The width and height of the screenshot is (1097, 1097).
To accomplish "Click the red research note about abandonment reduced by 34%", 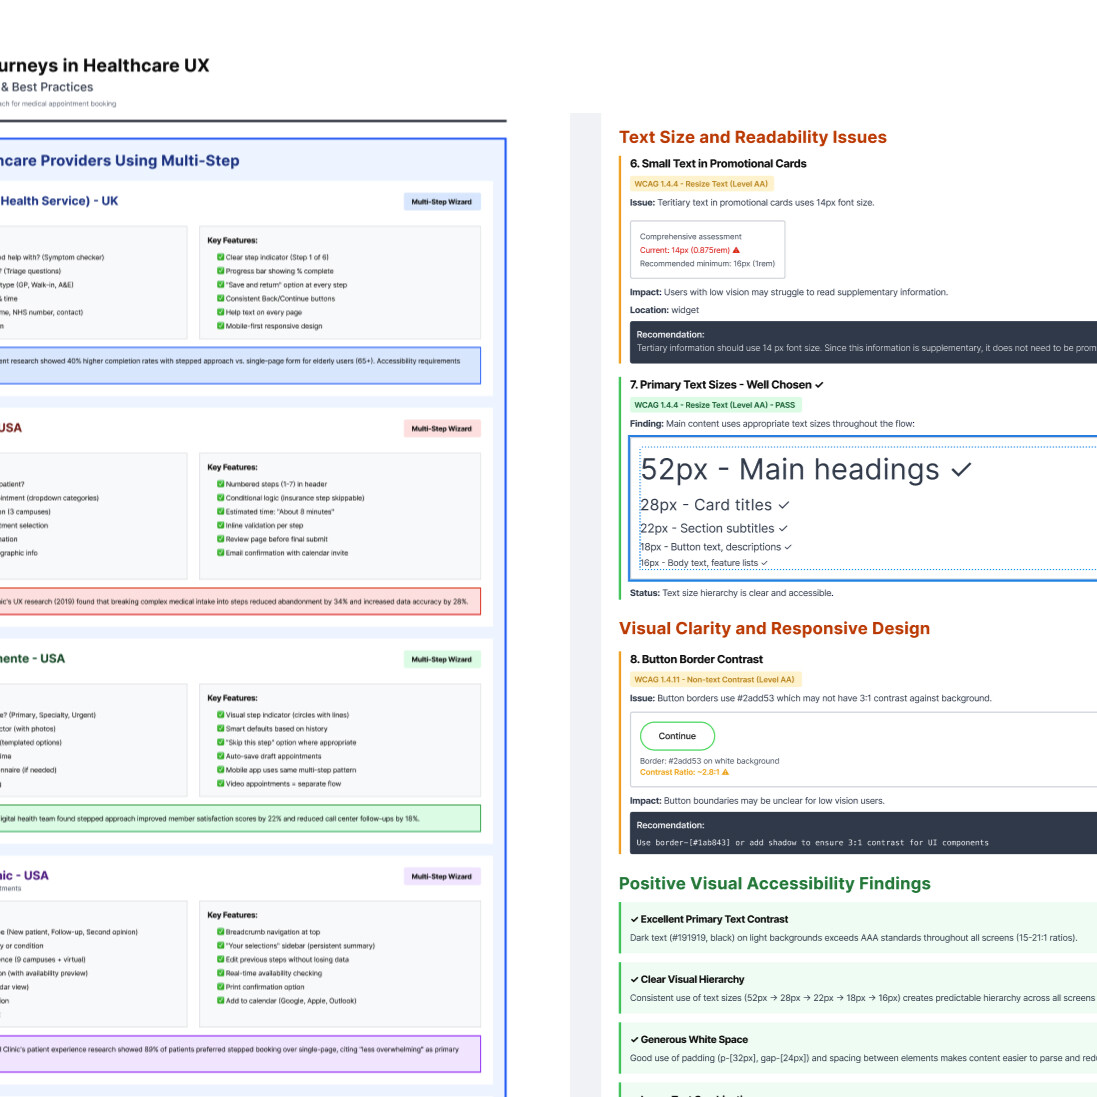I will pos(240,602).
